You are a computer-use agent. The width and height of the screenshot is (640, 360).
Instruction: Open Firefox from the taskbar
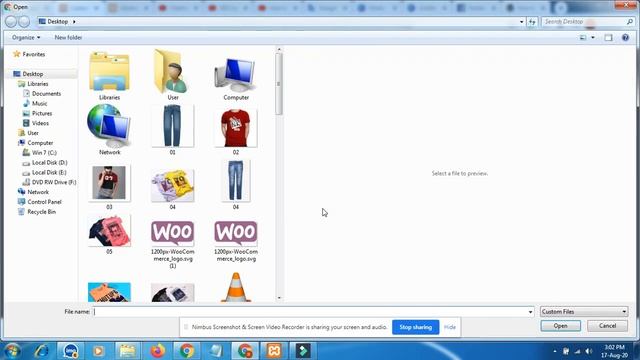[x=158, y=351]
